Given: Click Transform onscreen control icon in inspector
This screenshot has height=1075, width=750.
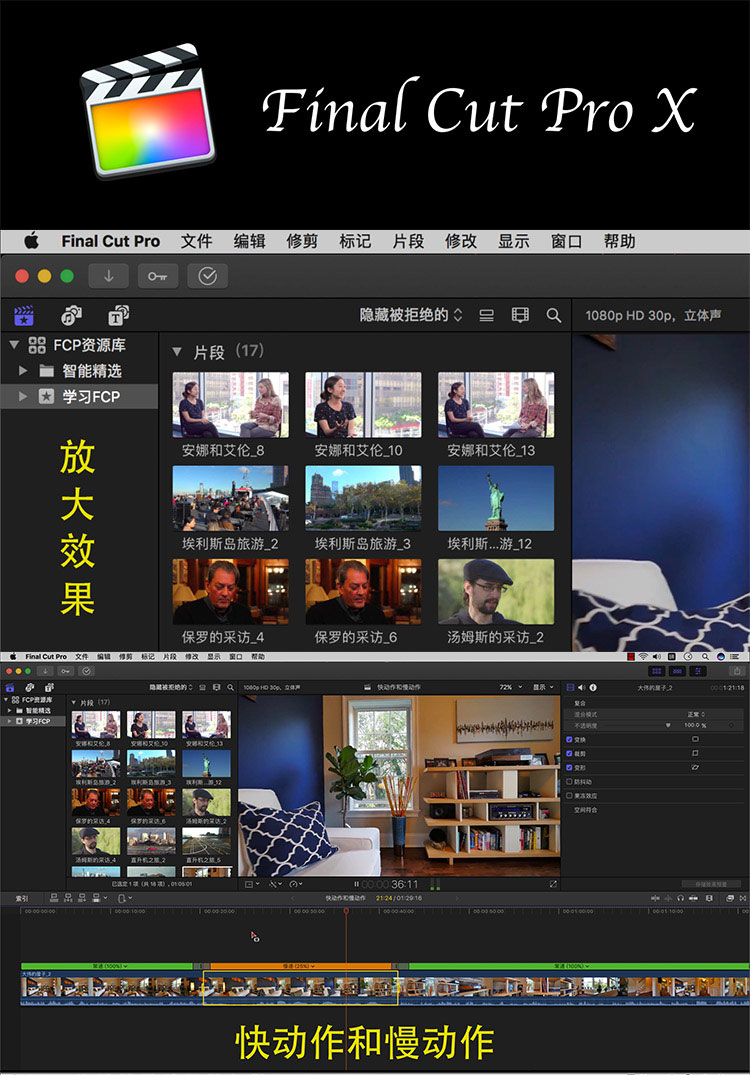Looking at the screenshot, I should (x=695, y=739).
